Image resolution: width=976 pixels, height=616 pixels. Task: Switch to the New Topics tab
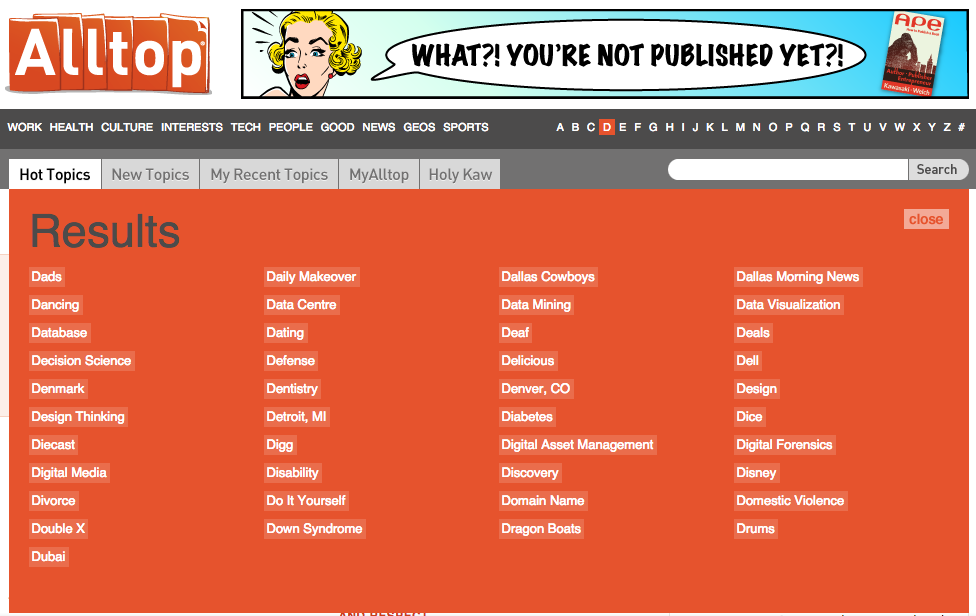pyautogui.click(x=150, y=174)
